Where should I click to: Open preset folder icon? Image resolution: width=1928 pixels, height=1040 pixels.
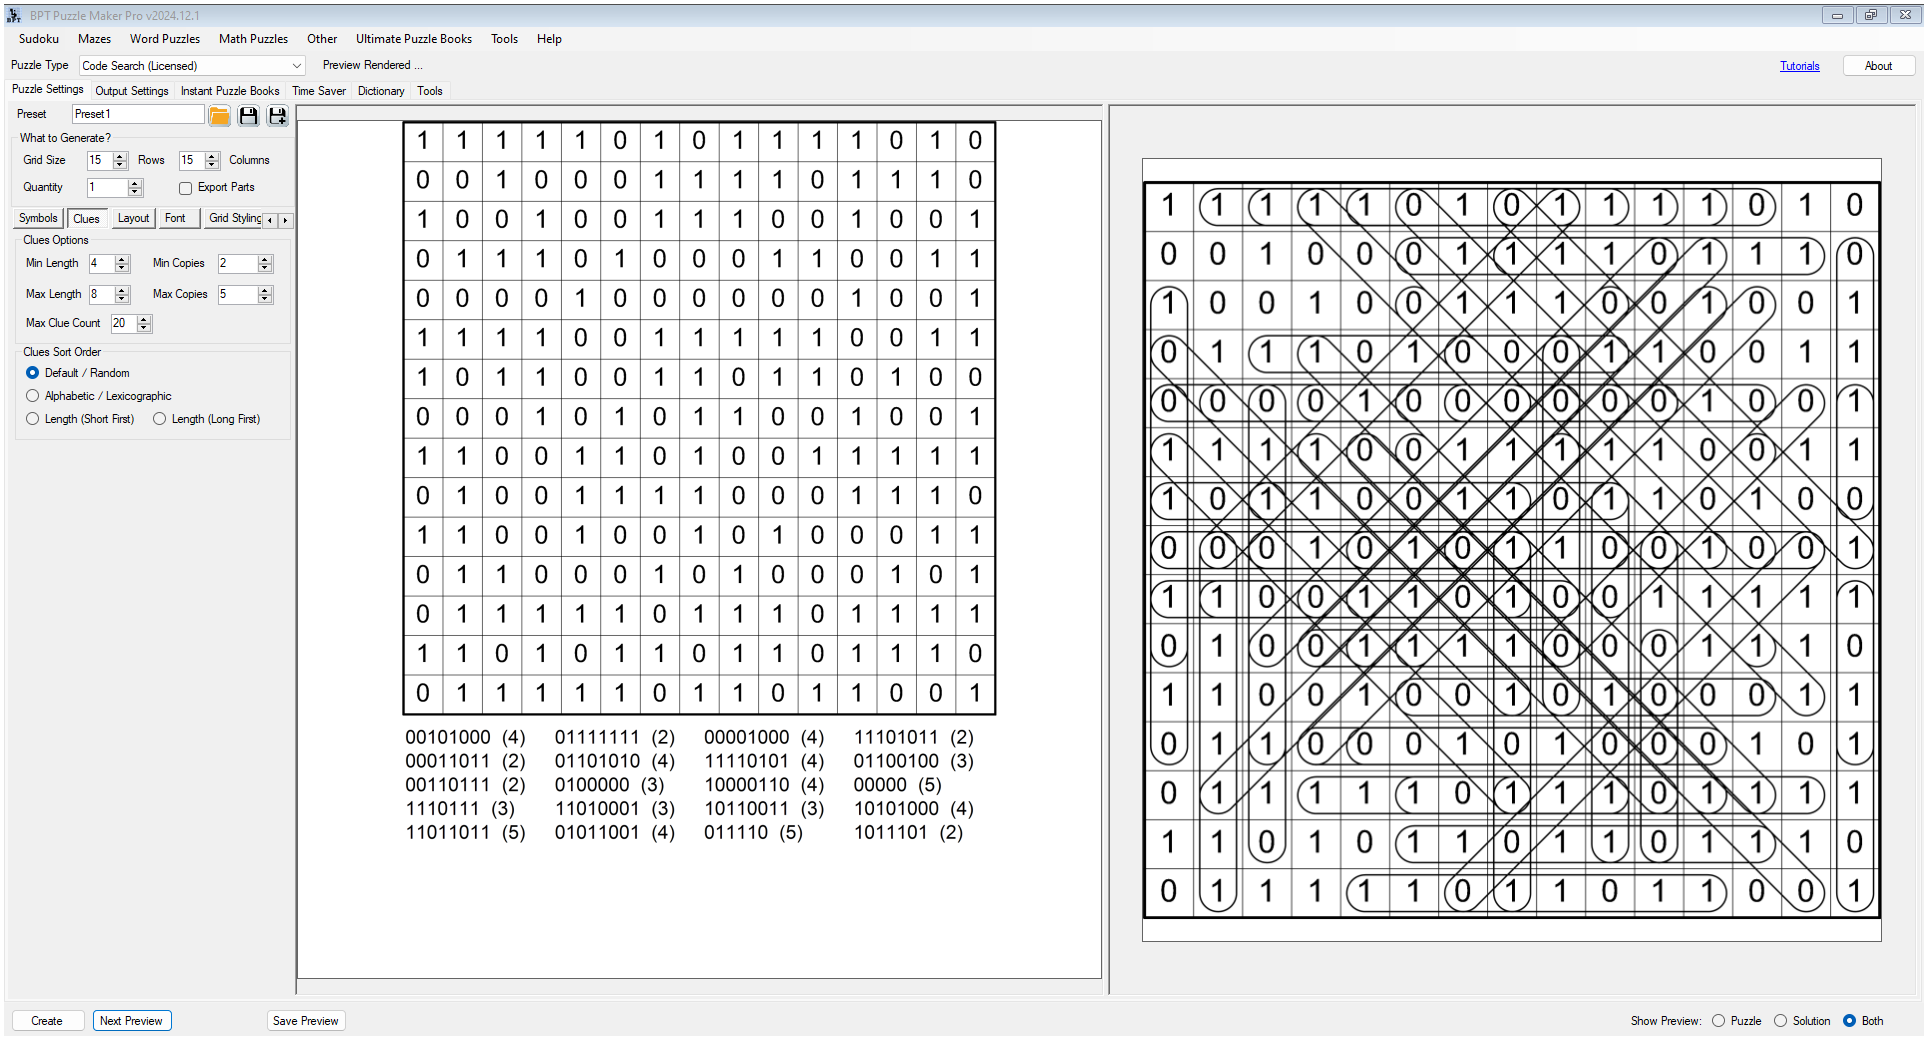(x=219, y=116)
